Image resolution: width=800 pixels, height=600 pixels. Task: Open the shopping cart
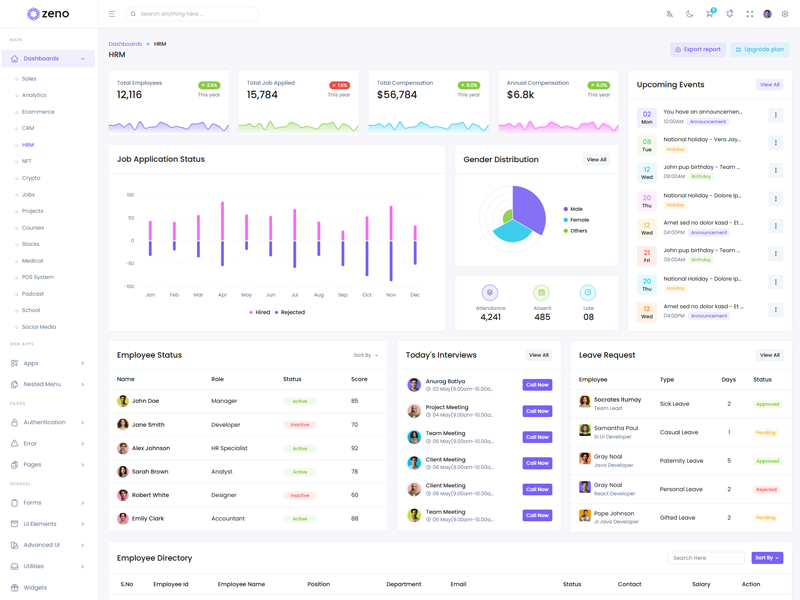[x=709, y=14]
